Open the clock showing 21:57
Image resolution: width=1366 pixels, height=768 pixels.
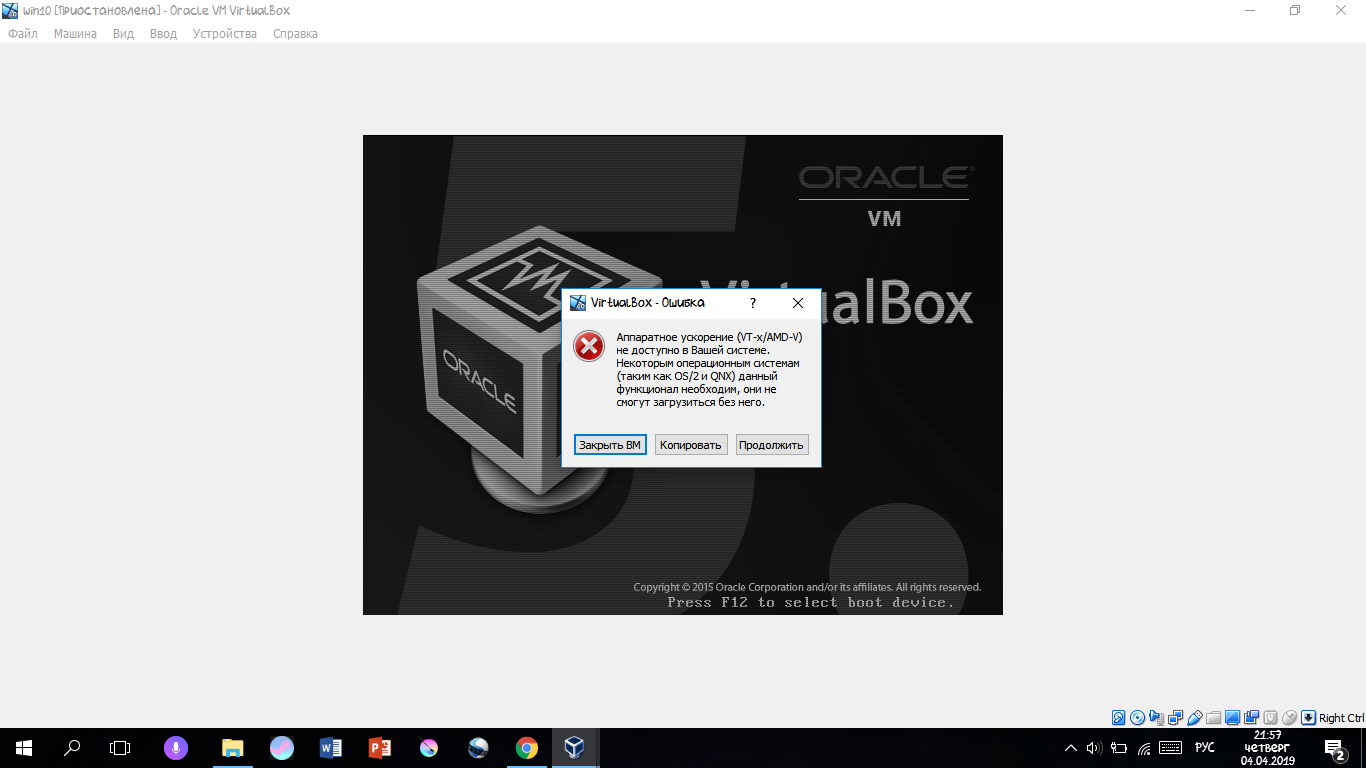[1268, 748]
